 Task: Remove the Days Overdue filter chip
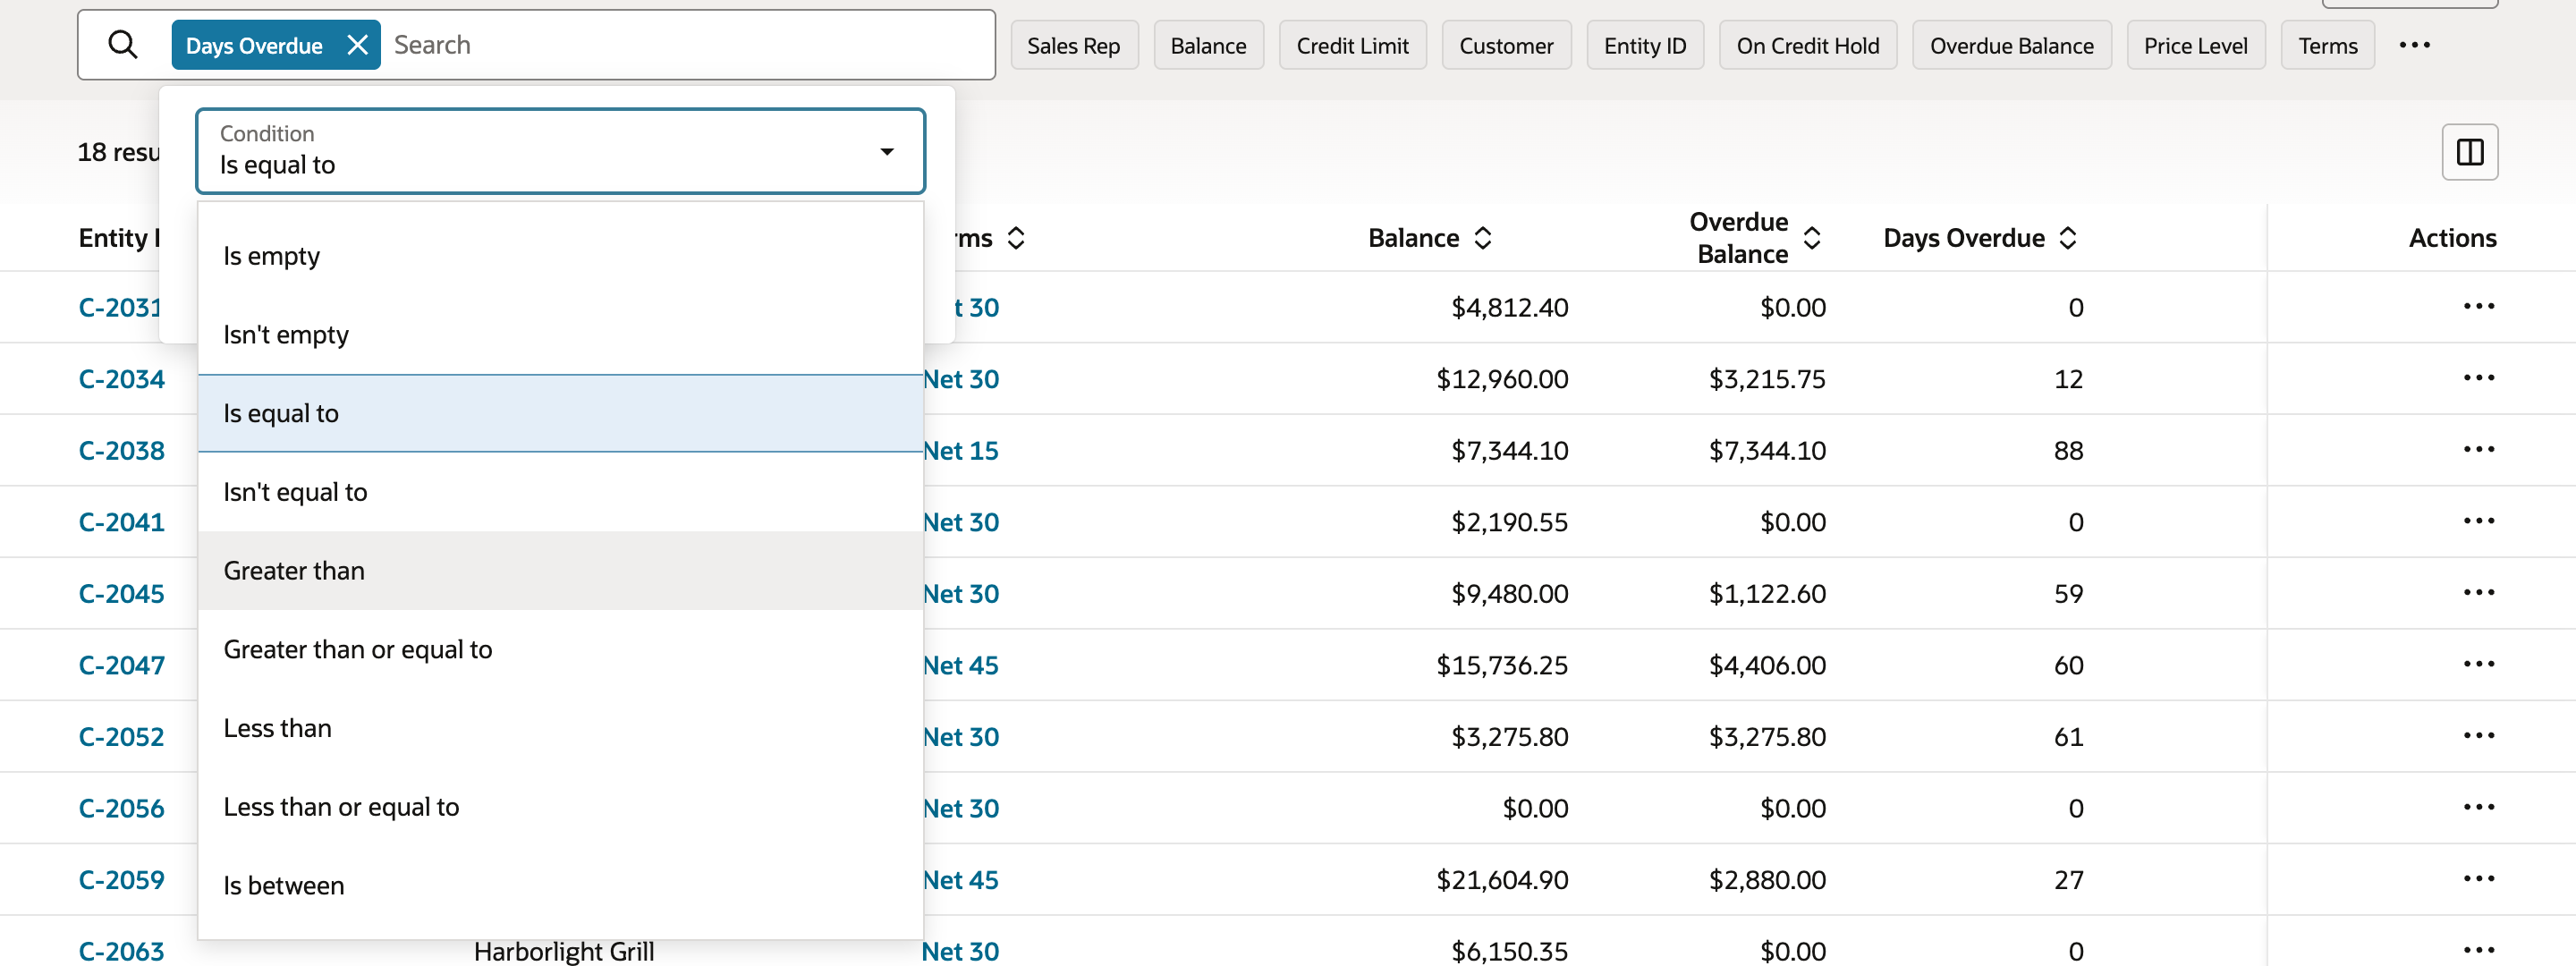(x=357, y=45)
